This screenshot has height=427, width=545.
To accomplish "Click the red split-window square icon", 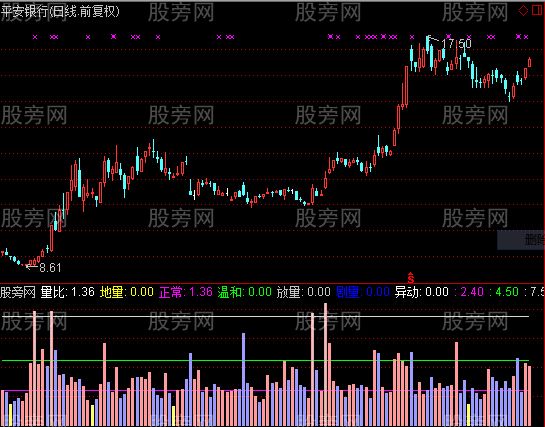I will point(538,10).
